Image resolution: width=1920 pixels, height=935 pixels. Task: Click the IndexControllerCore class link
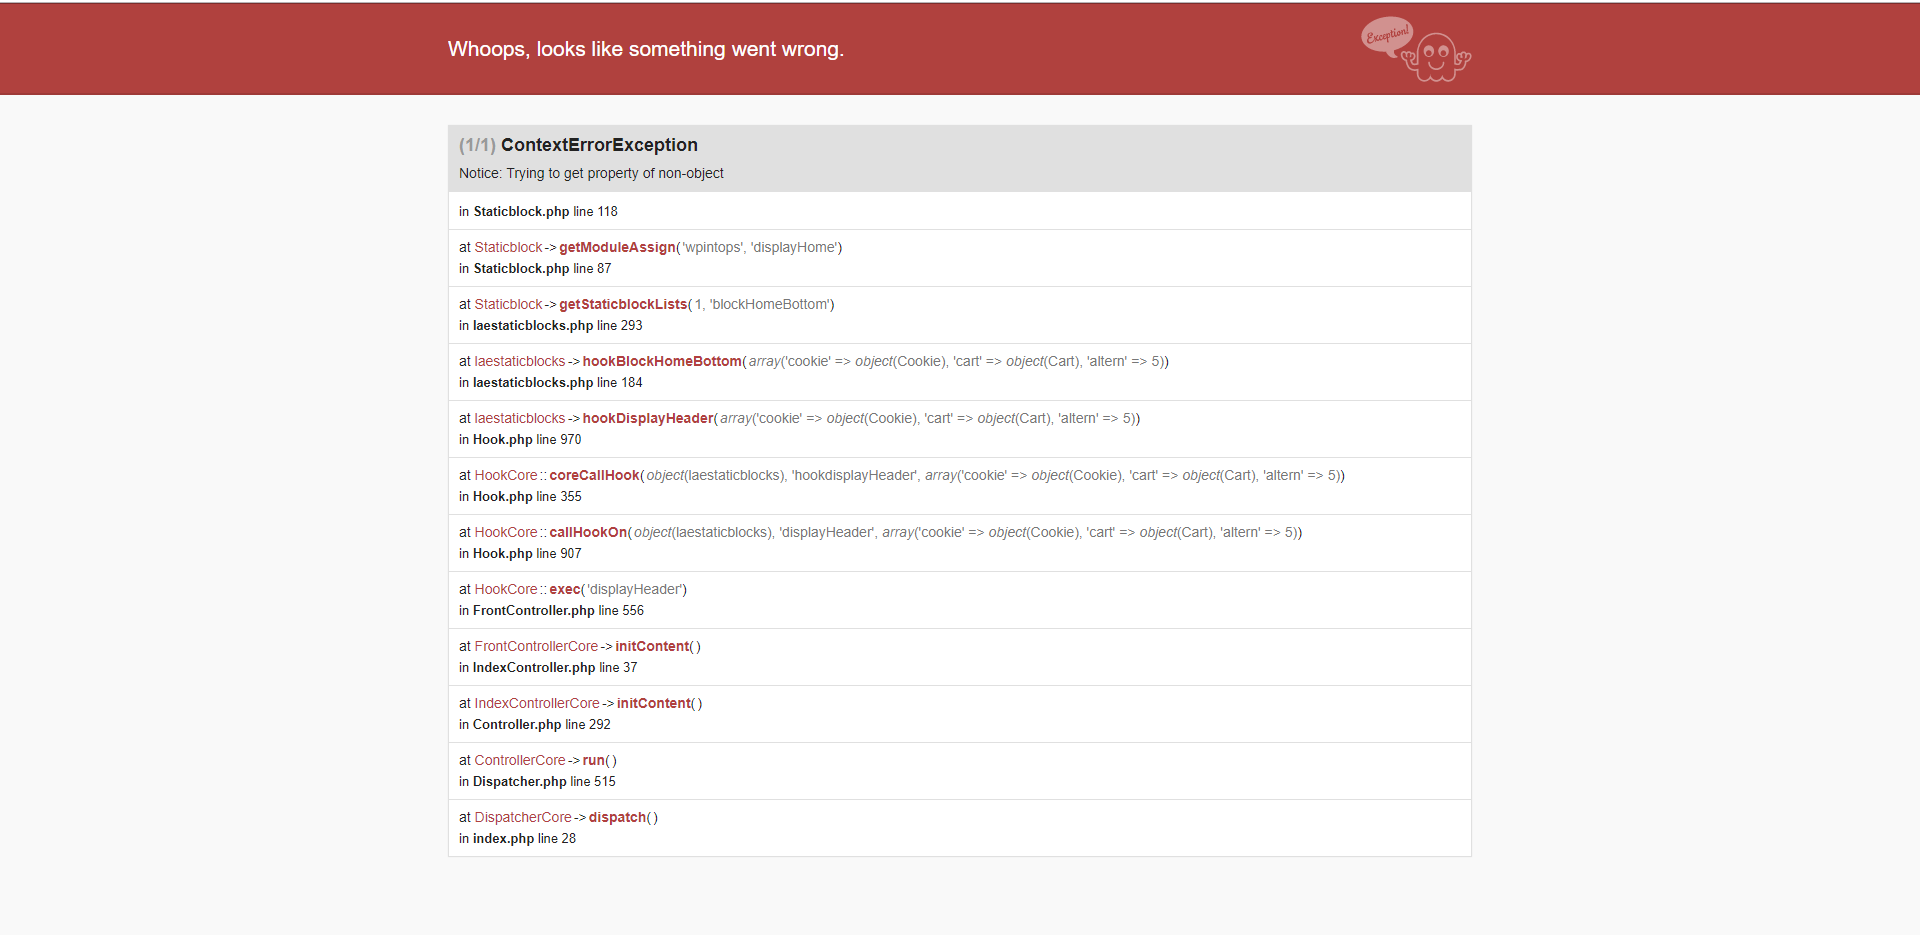537,703
